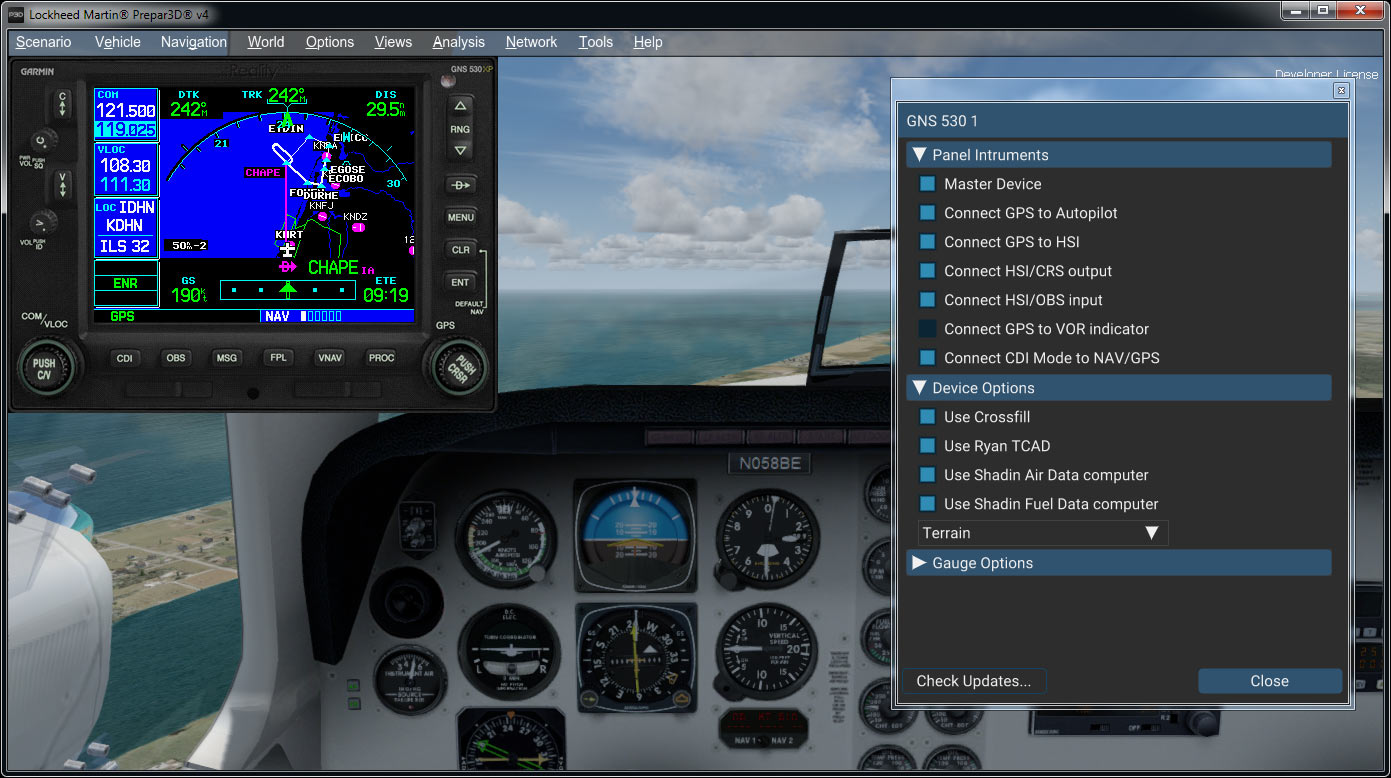The width and height of the screenshot is (1391, 778).
Task: Select standby COM frequency 119.025
Action: (x=126, y=130)
